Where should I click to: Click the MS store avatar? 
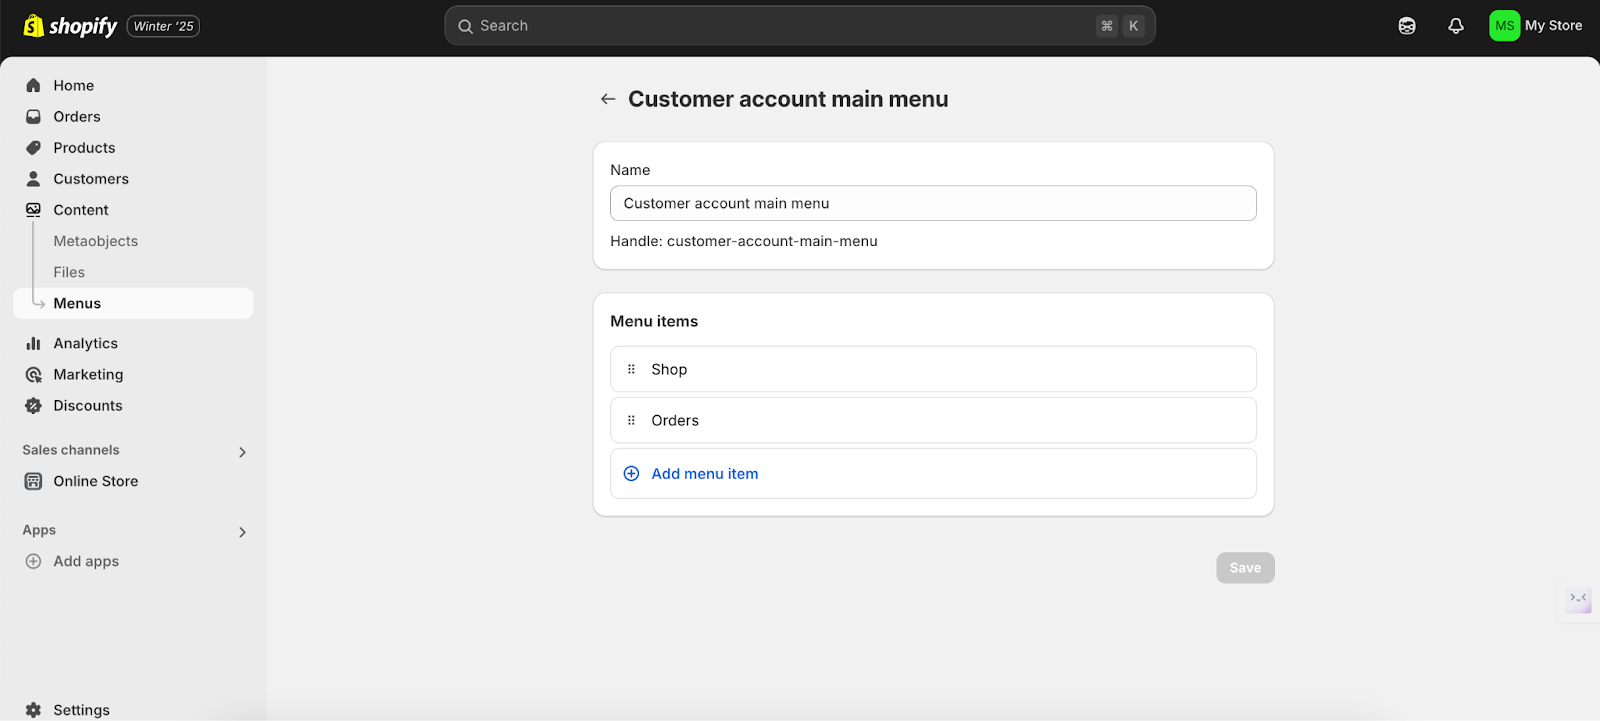[x=1504, y=26]
